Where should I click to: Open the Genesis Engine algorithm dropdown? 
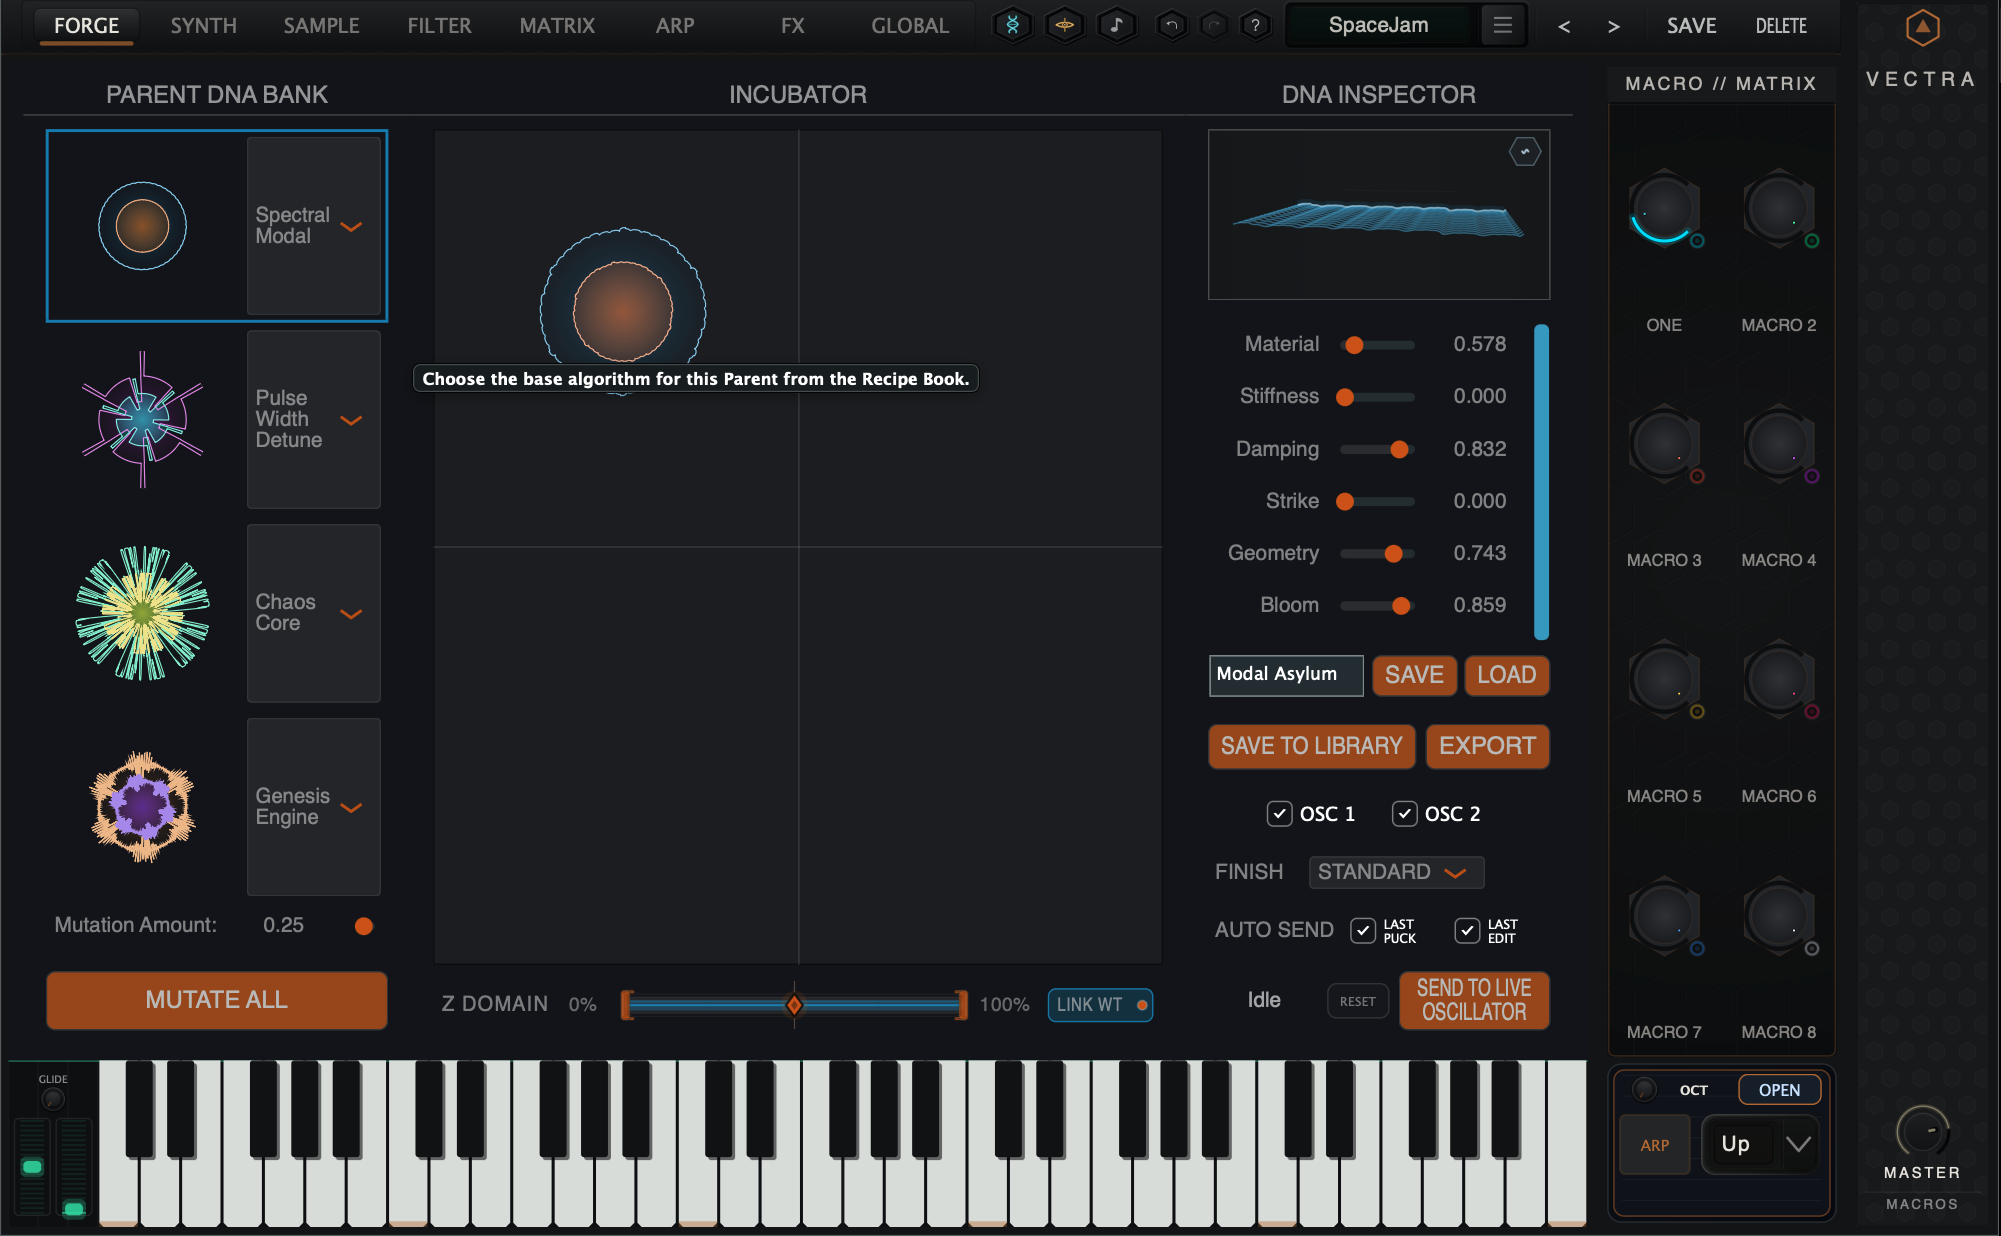pos(314,807)
